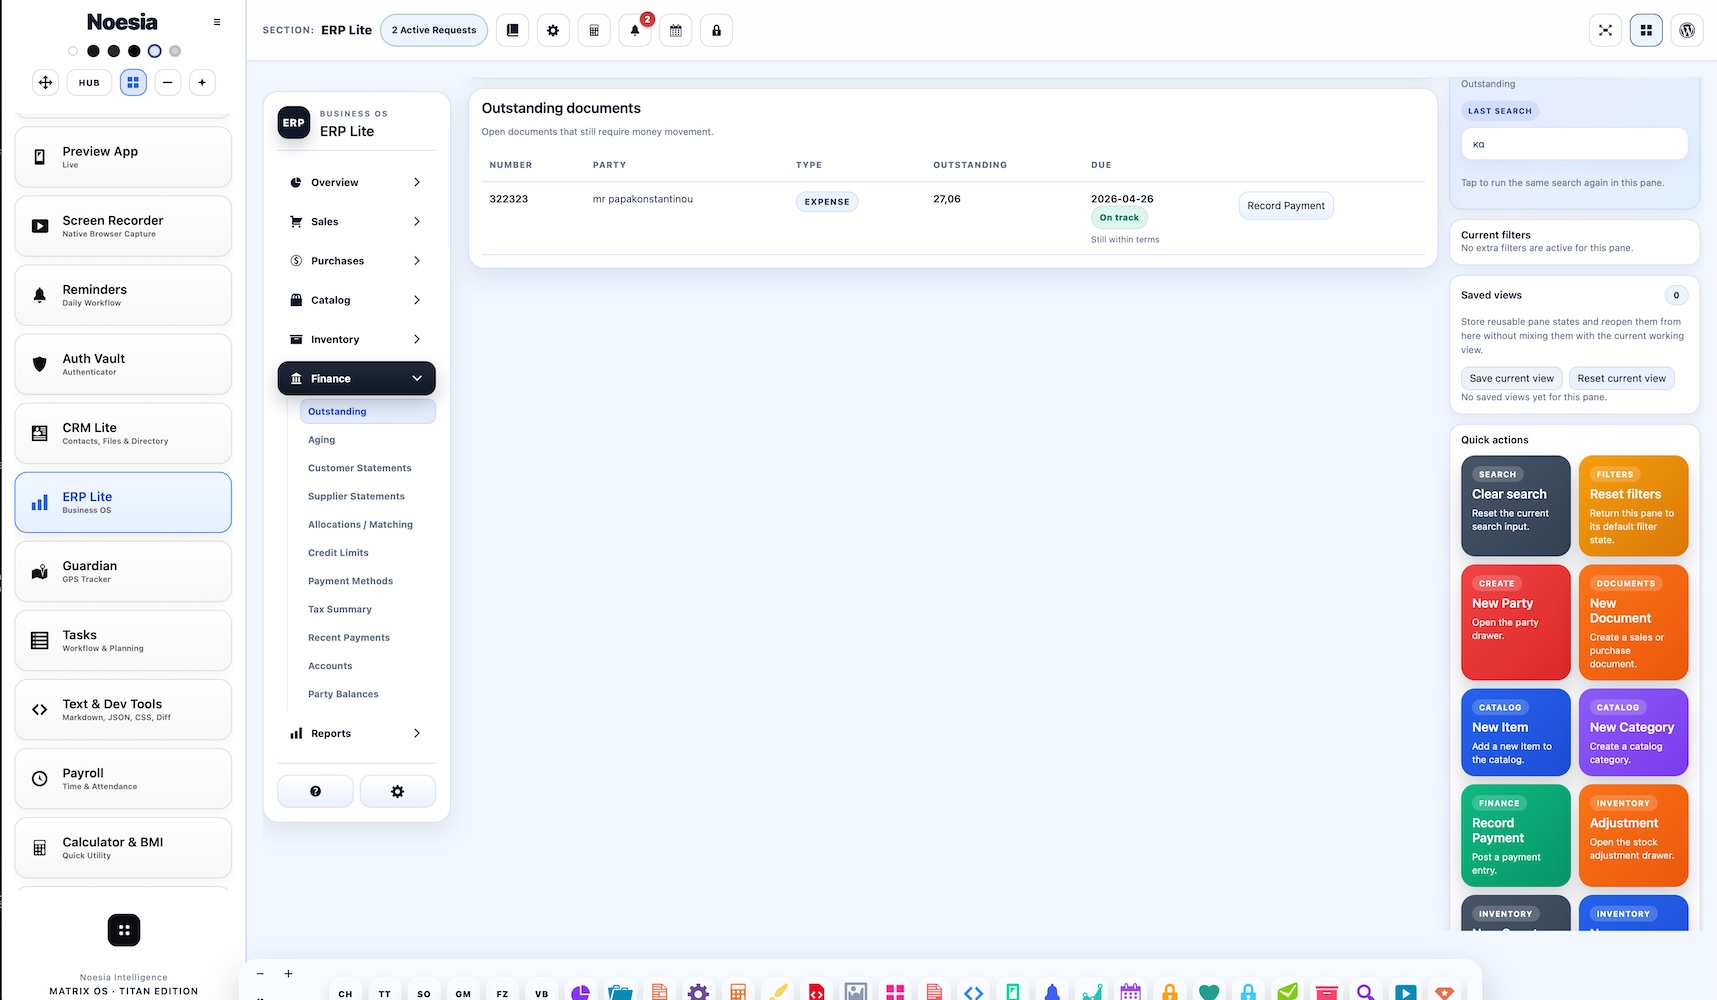Click Save current view button
1717x1000 pixels.
(x=1511, y=378)
